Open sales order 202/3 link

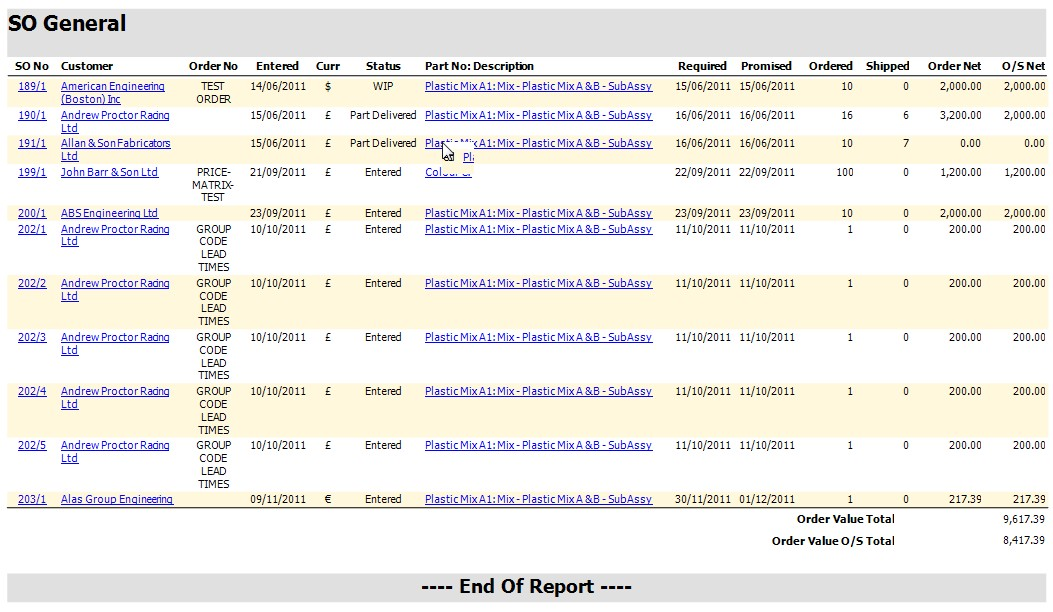(32, 338)
